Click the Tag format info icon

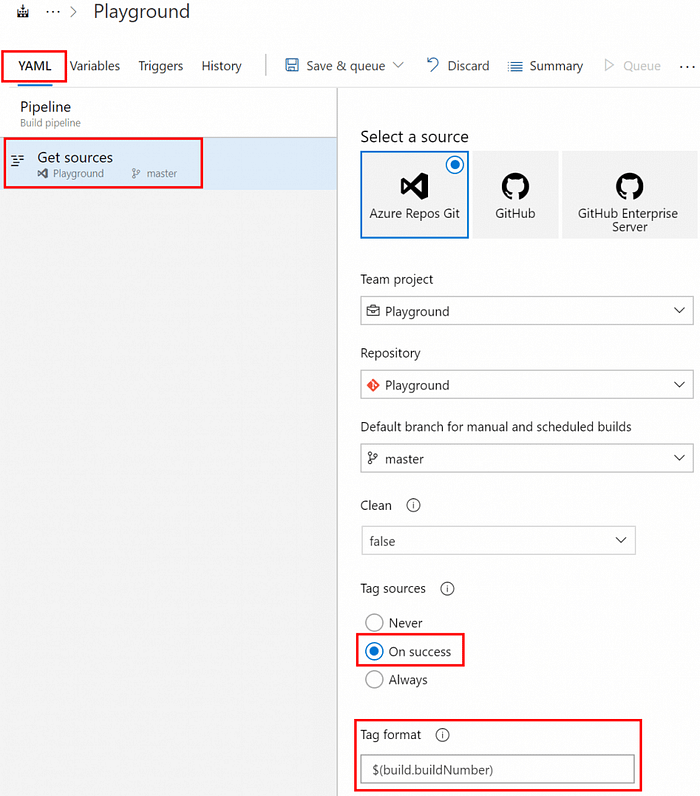(x=443, y=735)
